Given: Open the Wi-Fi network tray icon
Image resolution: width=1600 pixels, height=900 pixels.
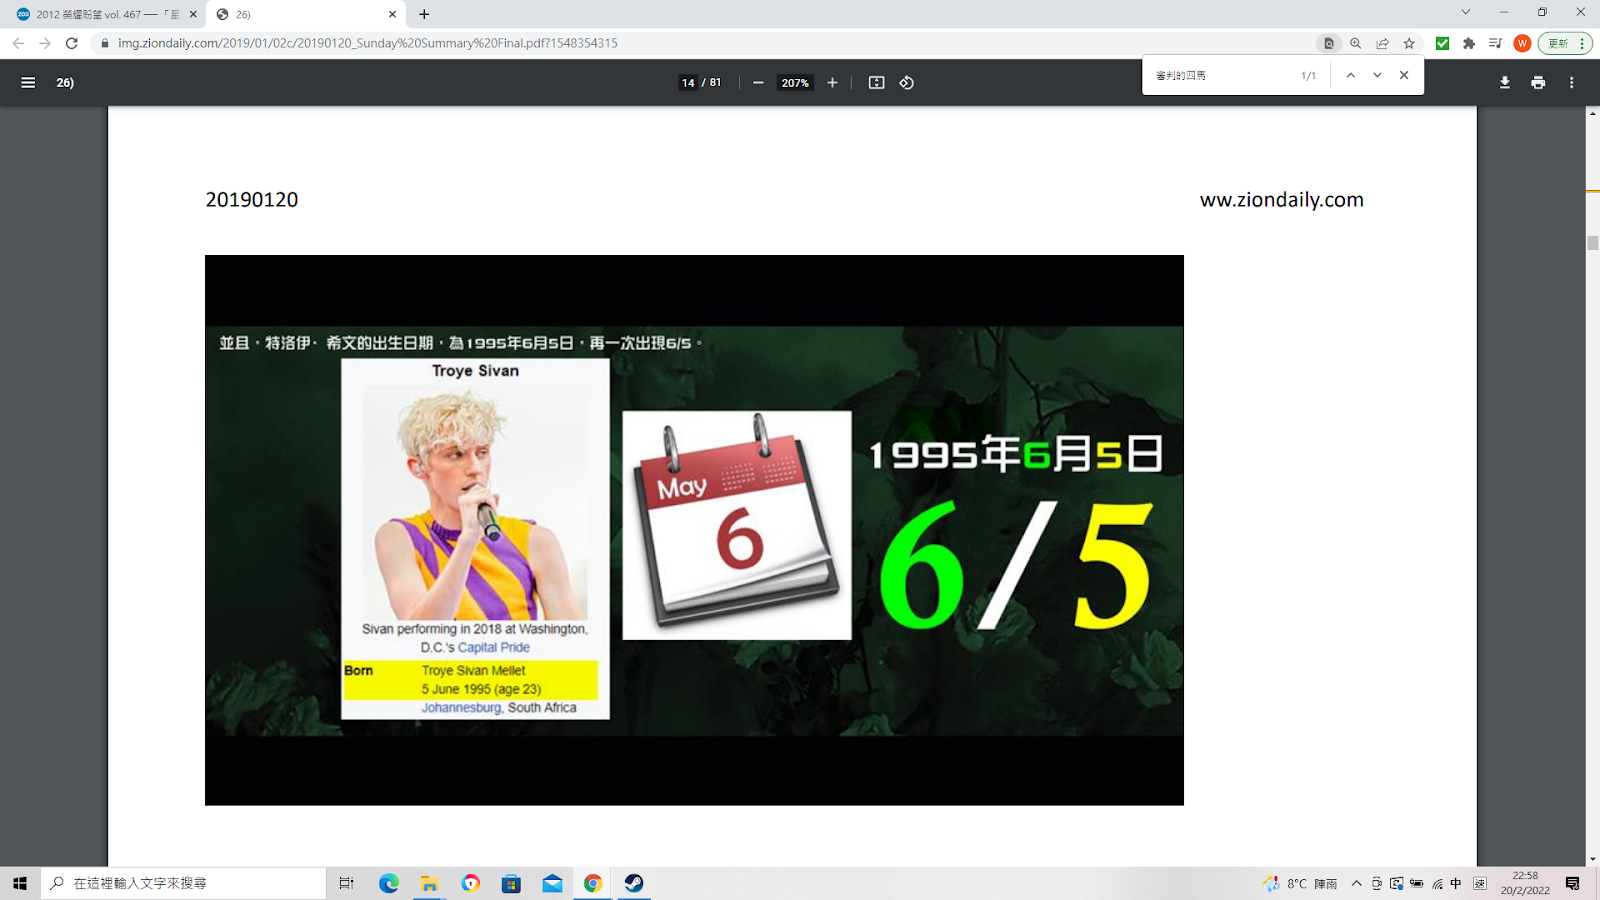Looking at the screenshot, I should pos(1437,883).
